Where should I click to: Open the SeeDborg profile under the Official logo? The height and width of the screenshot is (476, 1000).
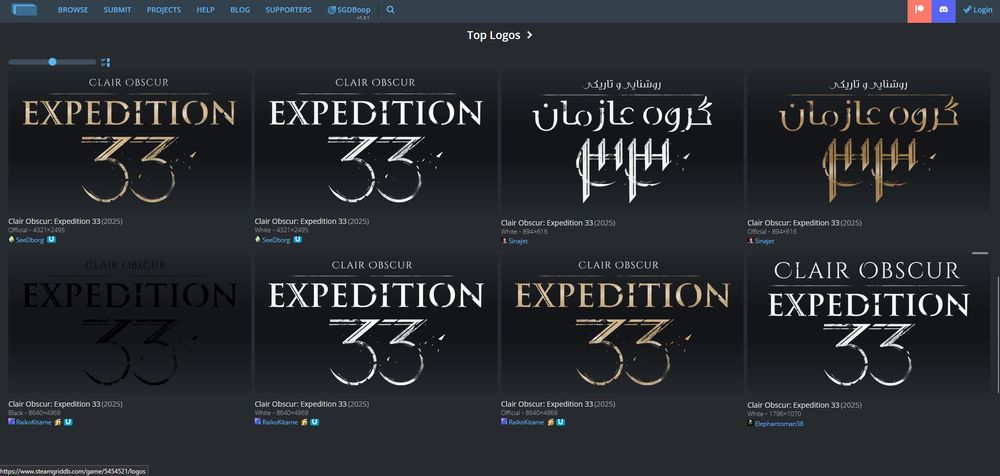click(28, 240)
